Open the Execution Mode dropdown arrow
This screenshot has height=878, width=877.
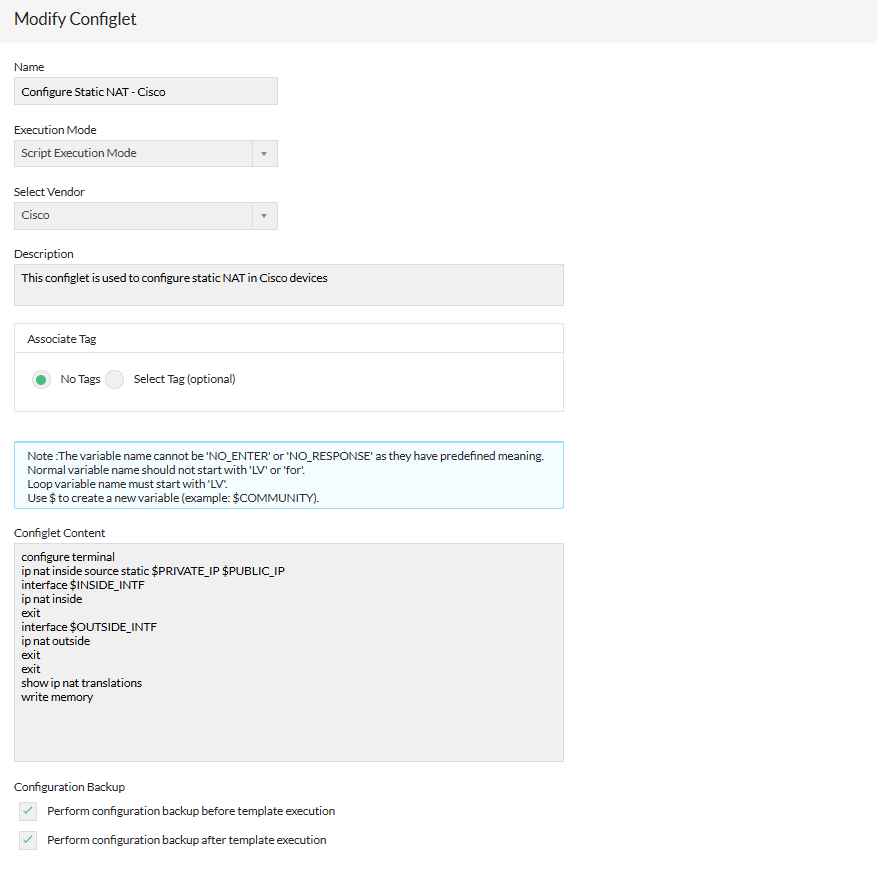pyautogui.click(x=264, y=154)
